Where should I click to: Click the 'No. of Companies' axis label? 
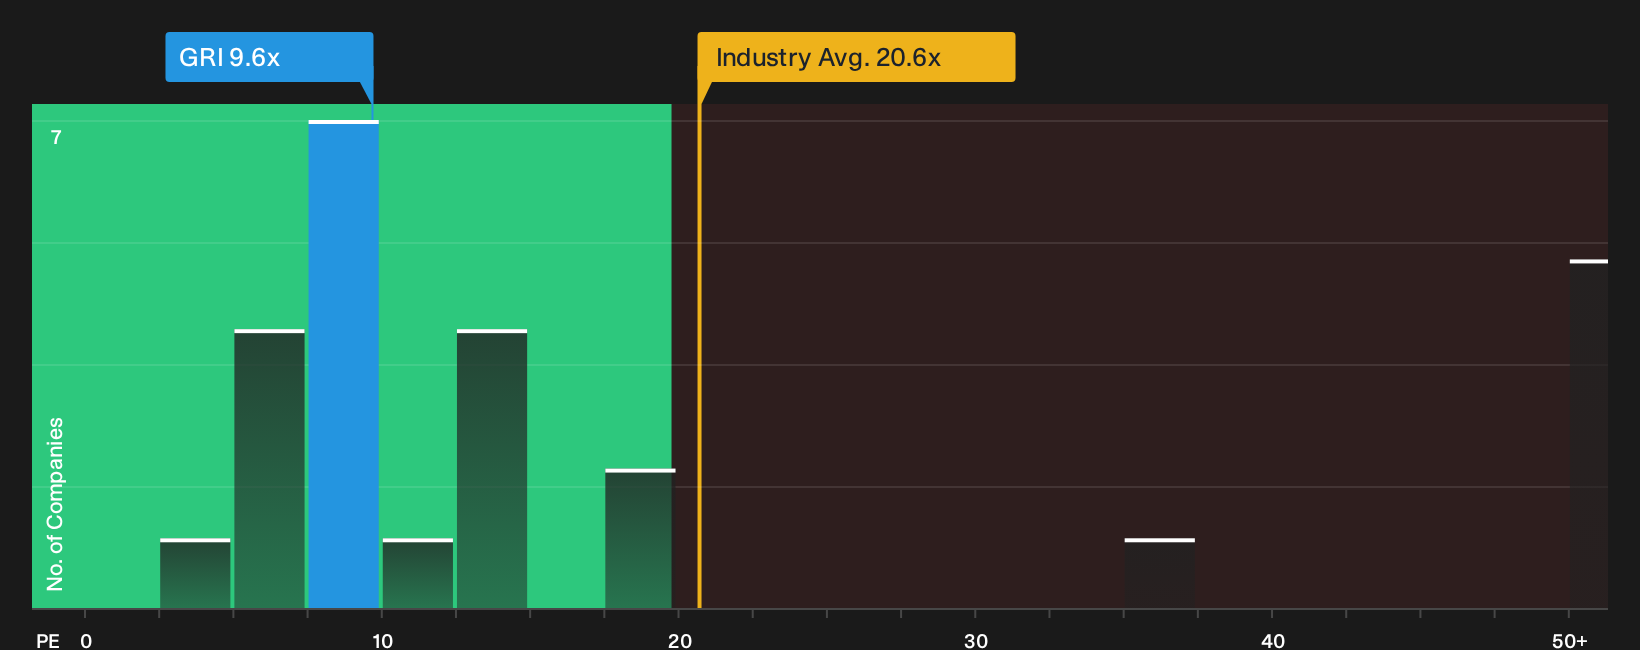point(55,504)
